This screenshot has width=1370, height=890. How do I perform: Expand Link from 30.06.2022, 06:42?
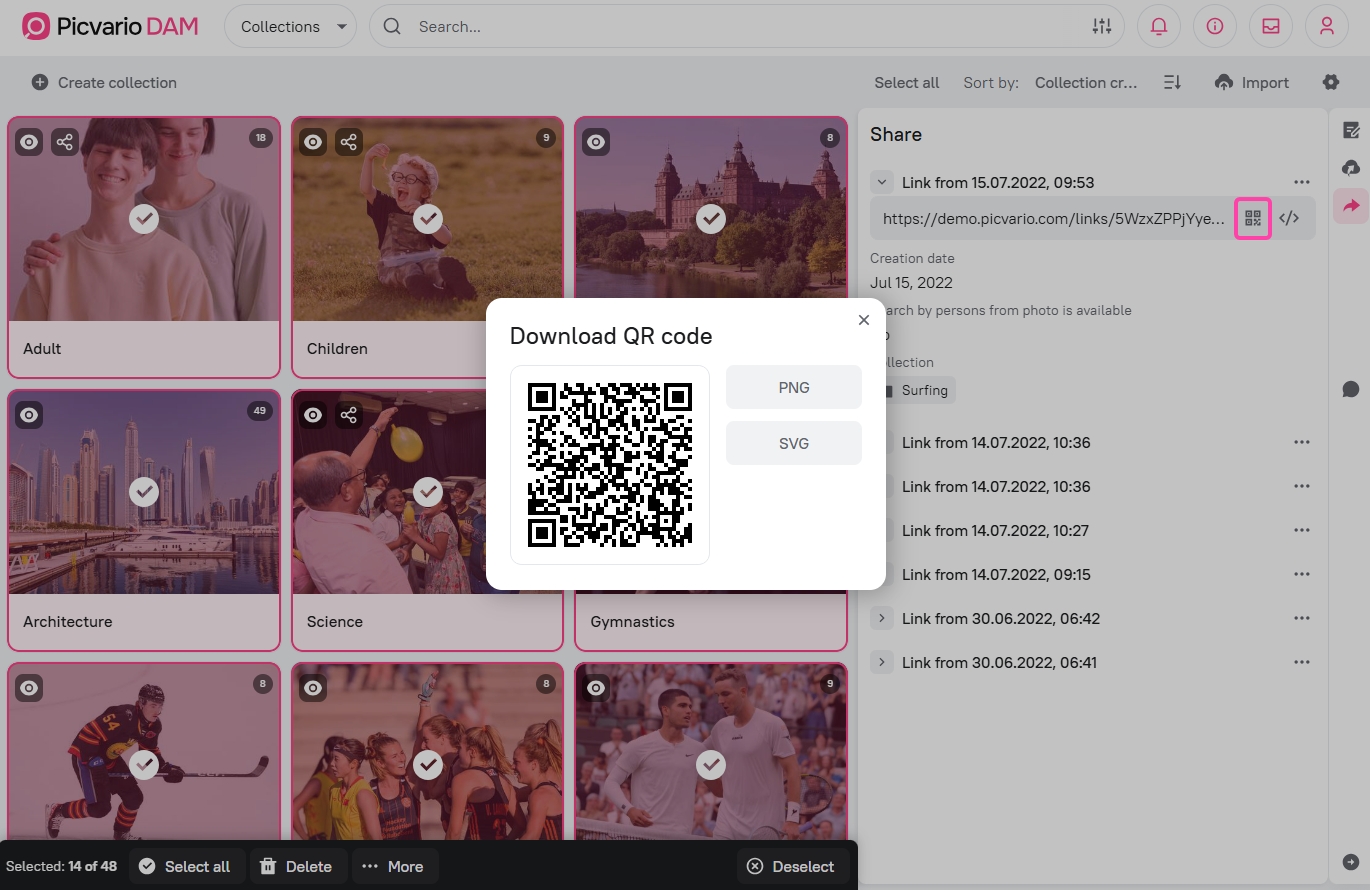coord(881,618)
